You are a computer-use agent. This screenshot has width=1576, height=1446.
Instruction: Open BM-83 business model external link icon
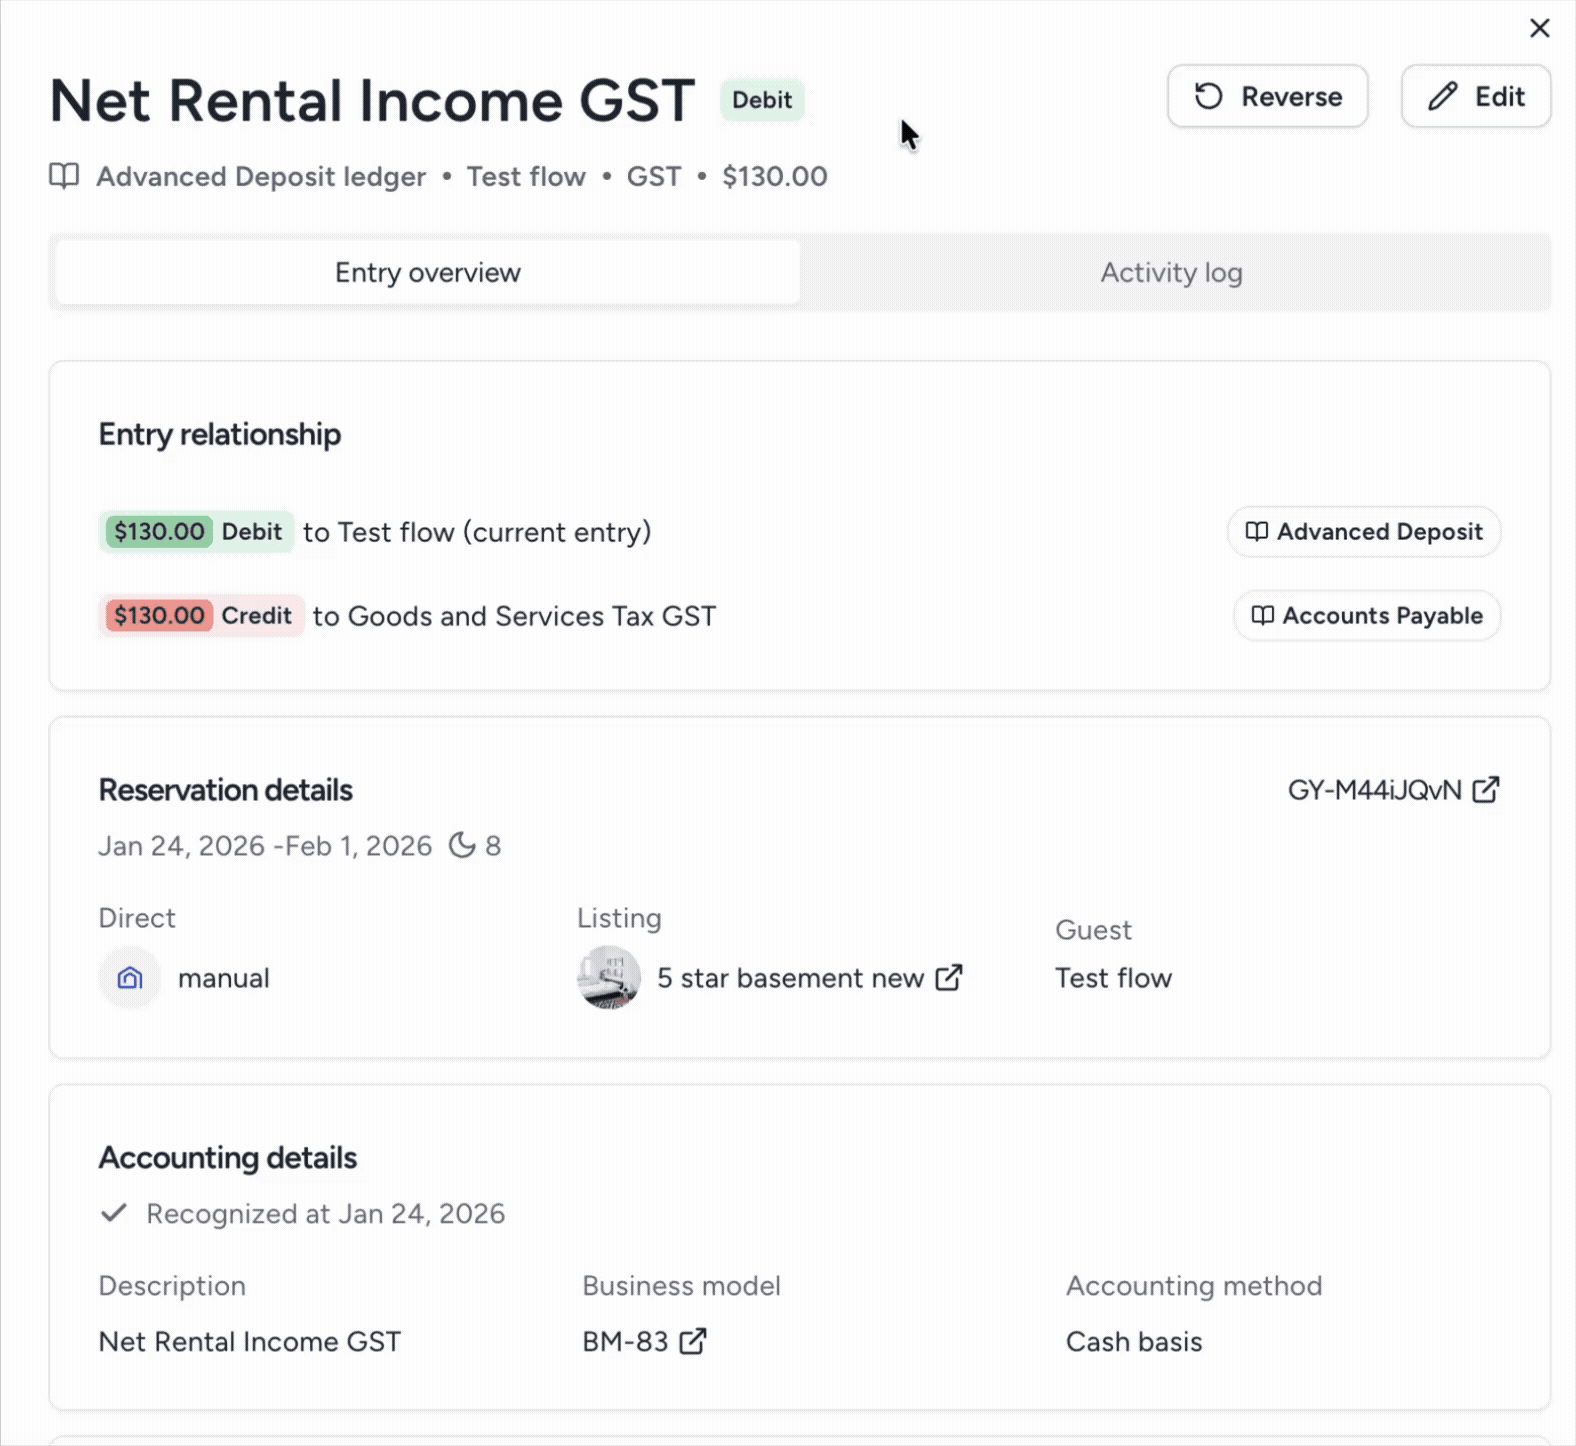tap(693, 1341)
